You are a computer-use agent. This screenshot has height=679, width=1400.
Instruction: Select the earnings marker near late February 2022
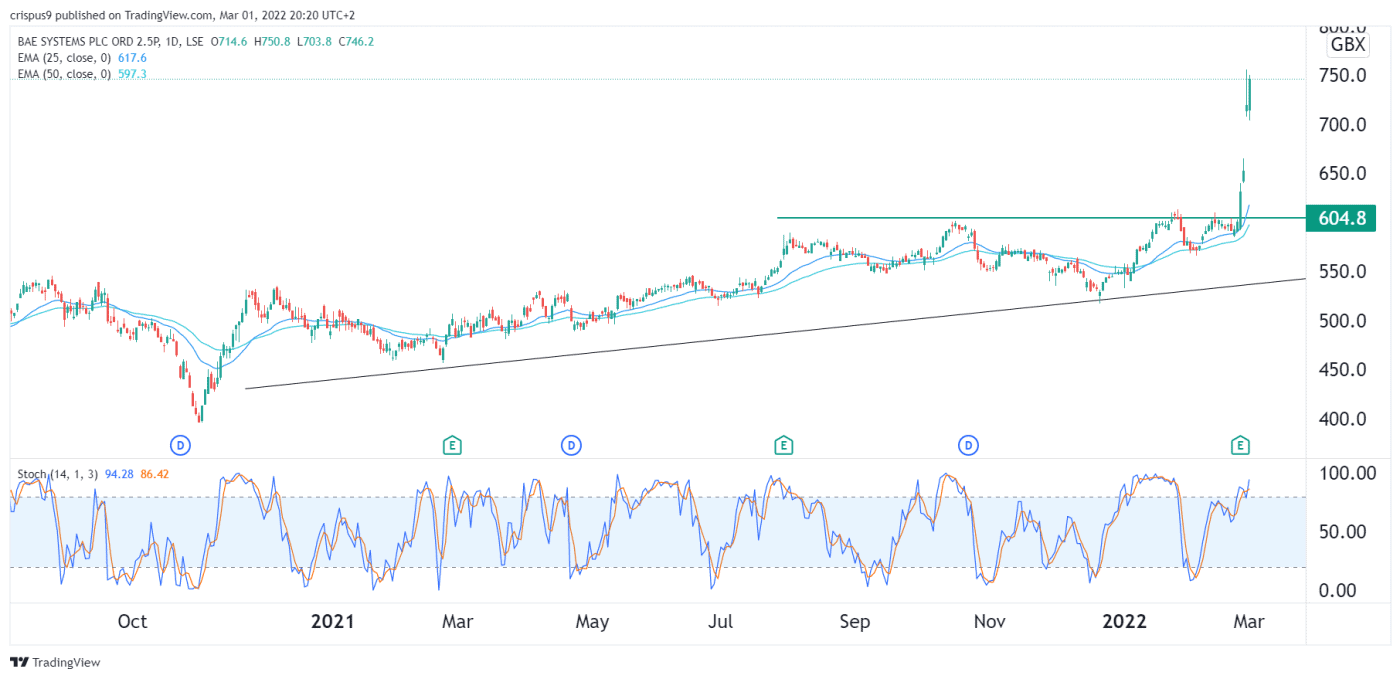pyautogui.click(x=1240, y=443)
